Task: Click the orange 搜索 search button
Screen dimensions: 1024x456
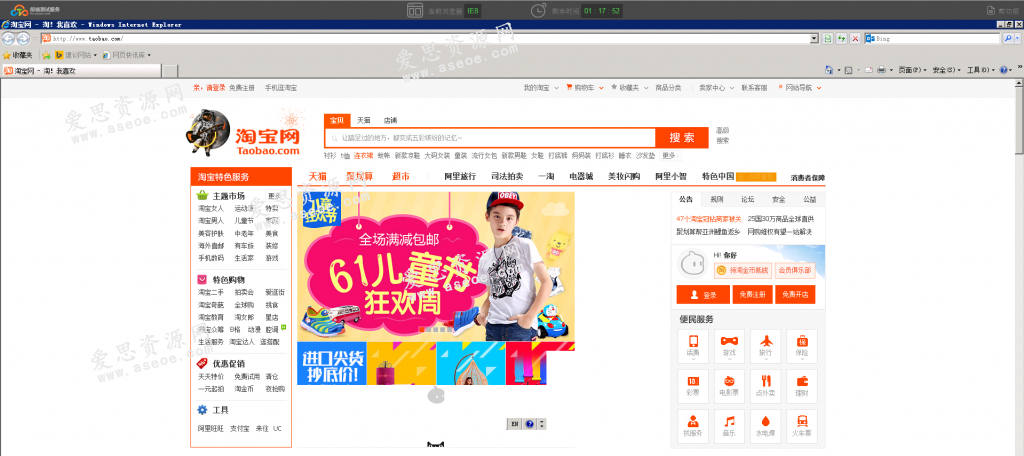Action: click(682, 138)
